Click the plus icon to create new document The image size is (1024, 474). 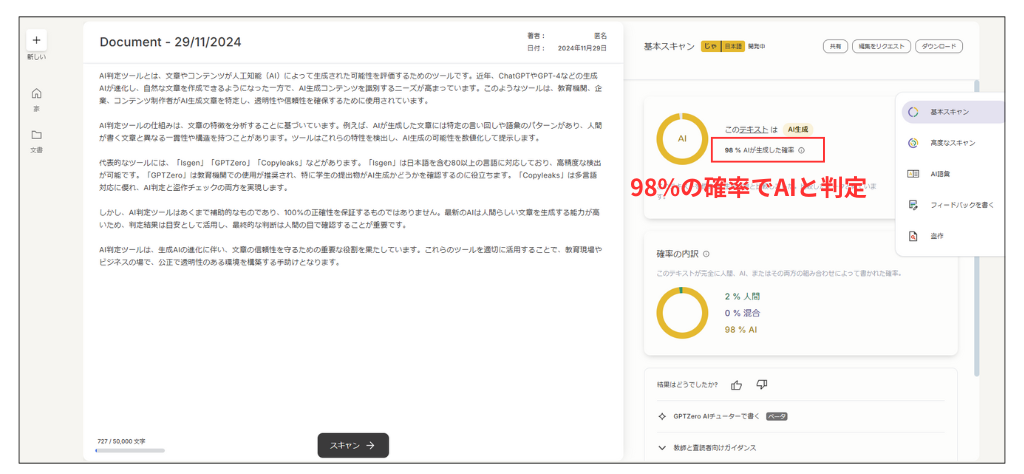(36, 40)
